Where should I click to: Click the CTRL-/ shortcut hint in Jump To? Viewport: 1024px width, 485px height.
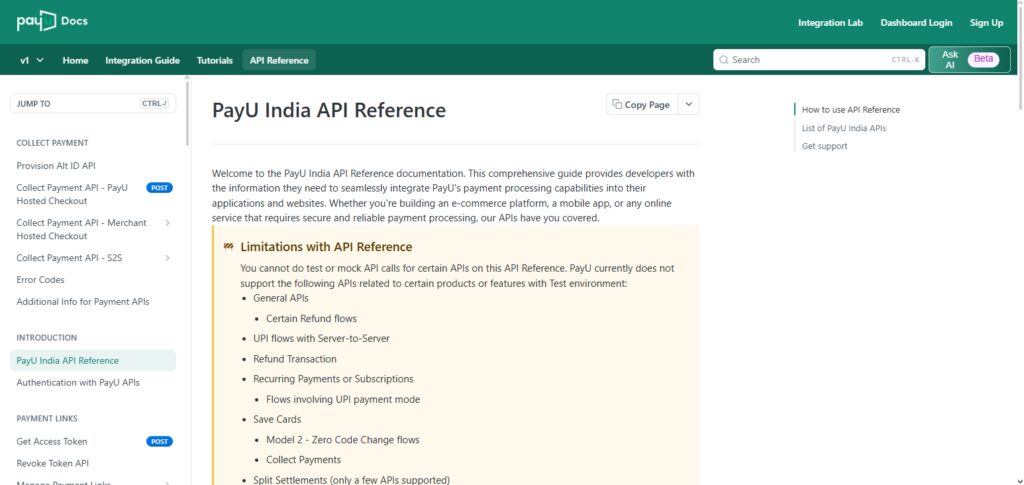pyautogui.click(x=154, y=103)
